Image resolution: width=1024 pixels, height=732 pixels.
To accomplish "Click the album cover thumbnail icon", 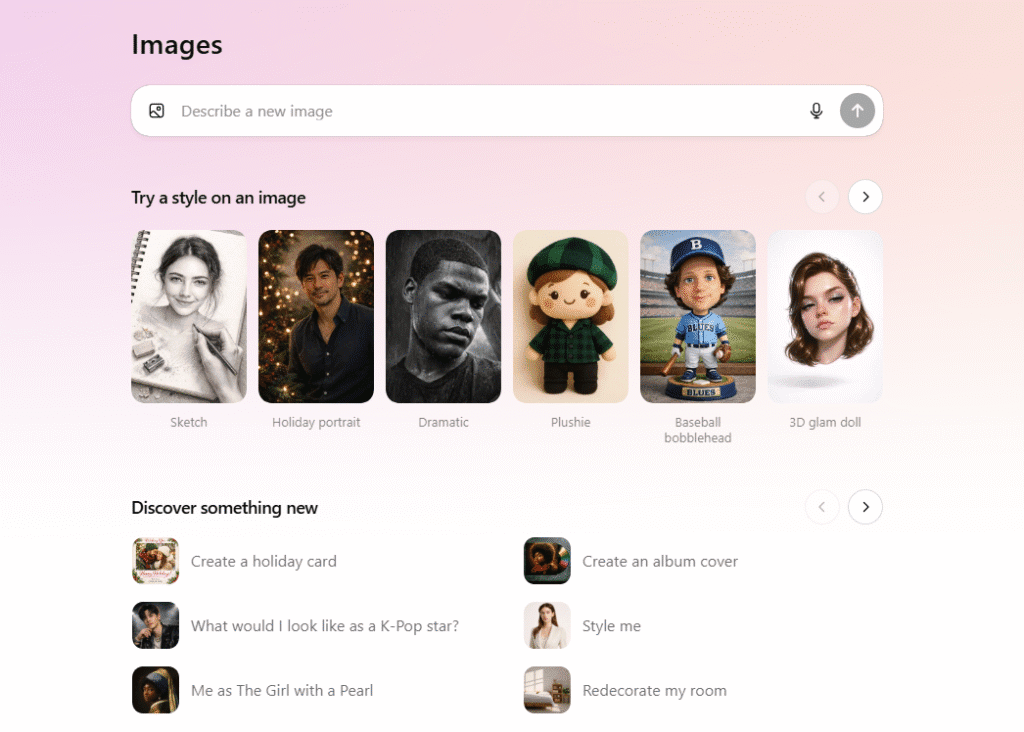I will click(546, 561).
